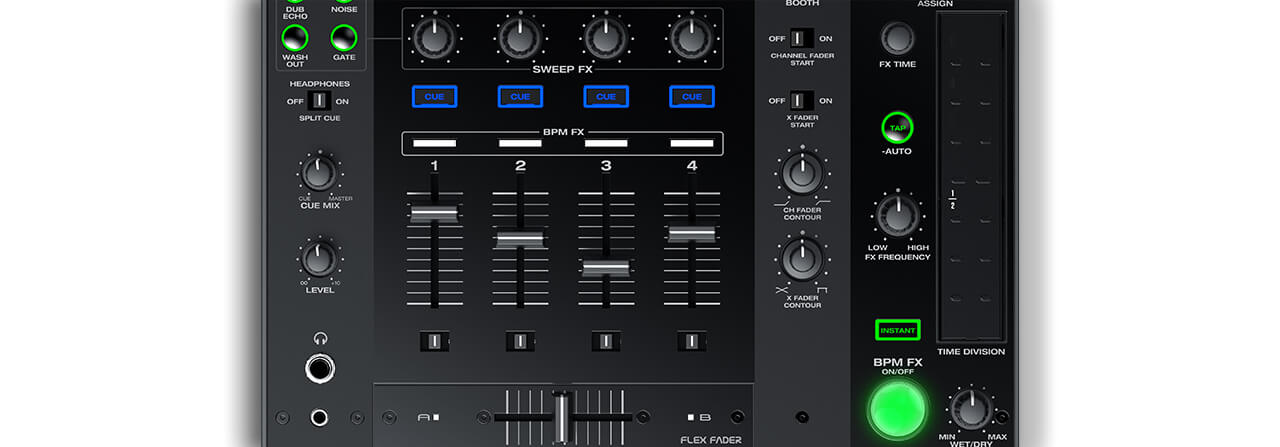Click the headphones Level knob
This screenshot has width=1280, height=447.
318,259
